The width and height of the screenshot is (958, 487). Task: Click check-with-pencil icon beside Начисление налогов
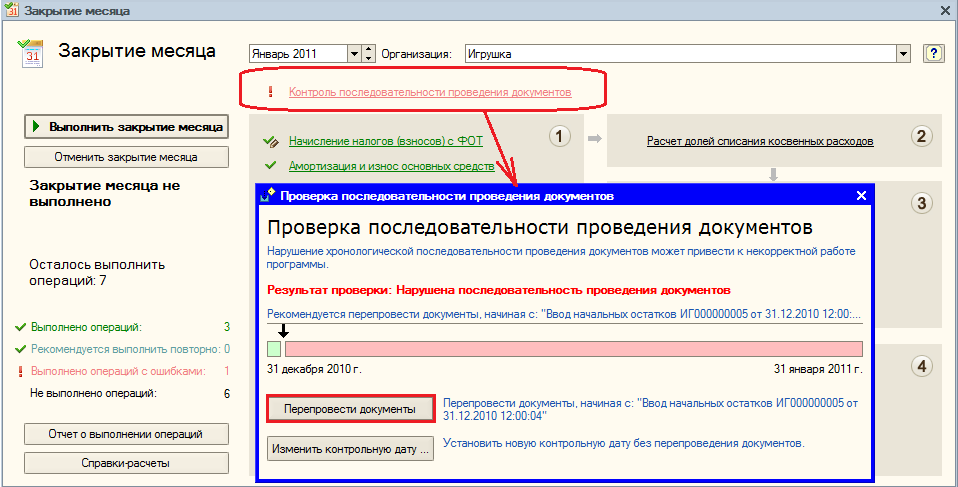pyautogui.click(x=271, y=142)
